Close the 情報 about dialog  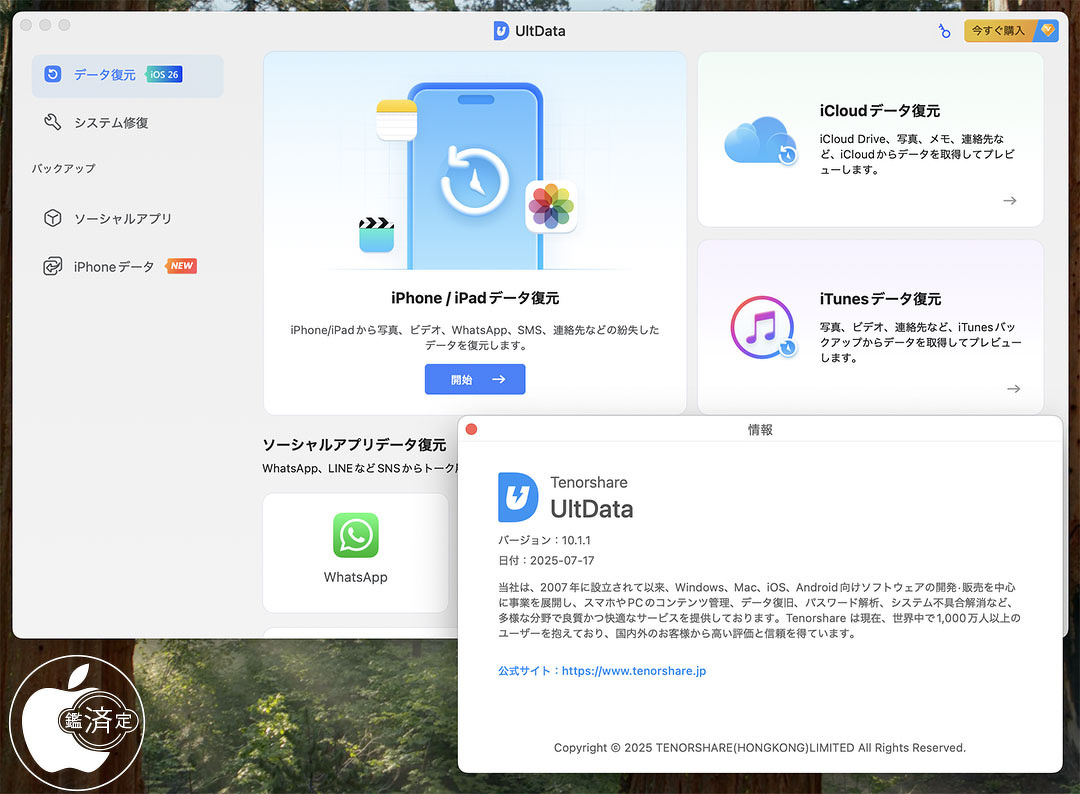471,429
